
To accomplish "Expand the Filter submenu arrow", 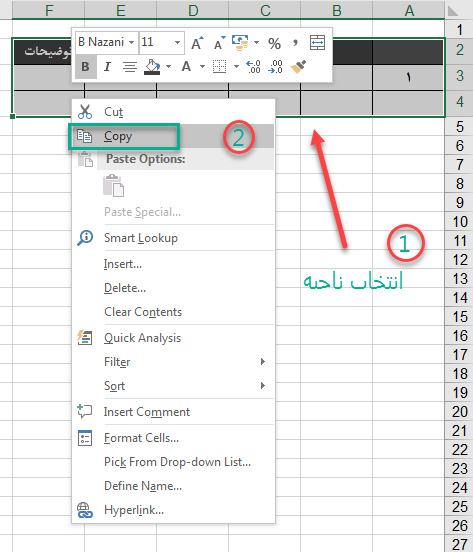I will tap(263, 362).
